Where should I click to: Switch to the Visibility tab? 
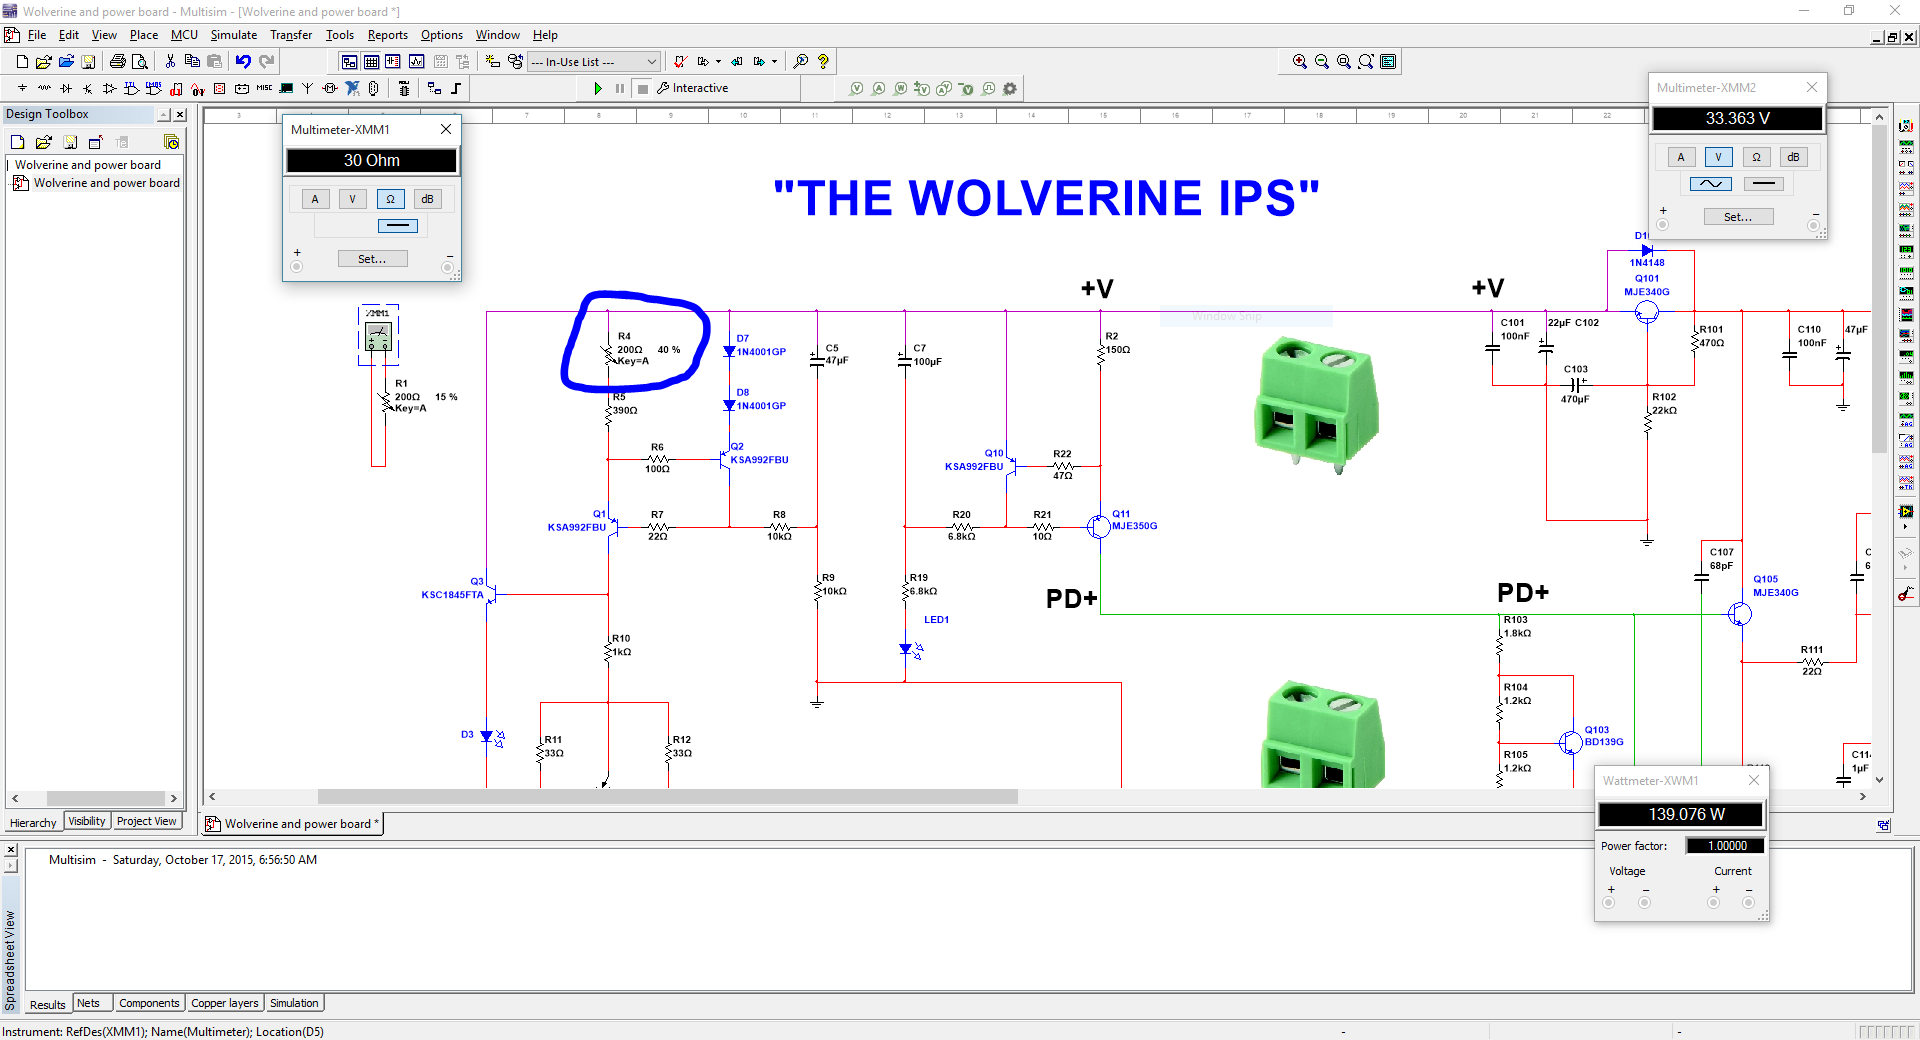pyautogui.click(x=87, y=822)
